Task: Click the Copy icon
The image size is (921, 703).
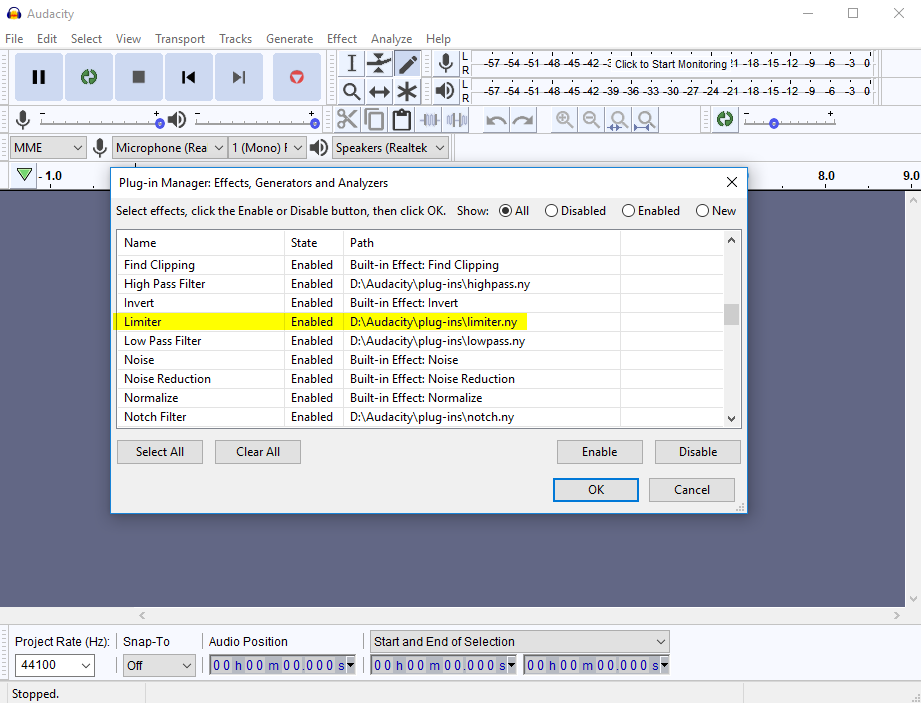Action: [374, 120]
